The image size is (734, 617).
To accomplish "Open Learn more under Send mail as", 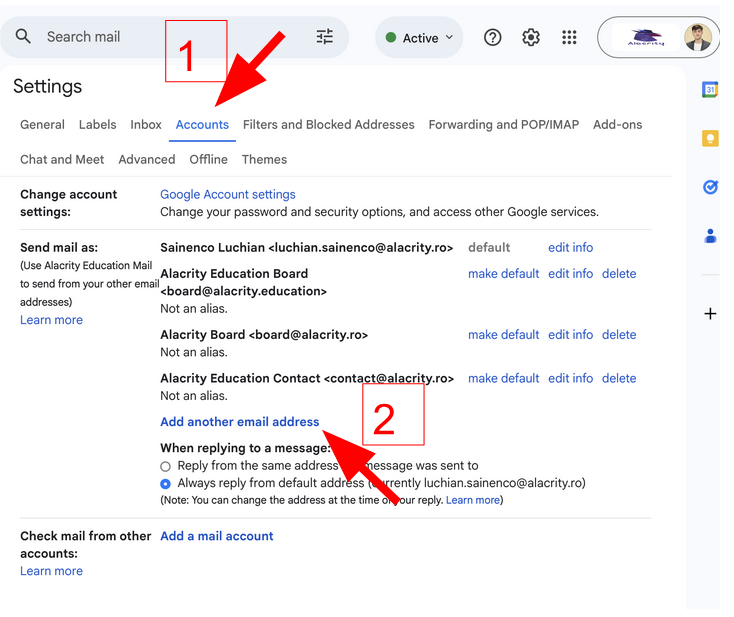I will click(x=51, y=320).
